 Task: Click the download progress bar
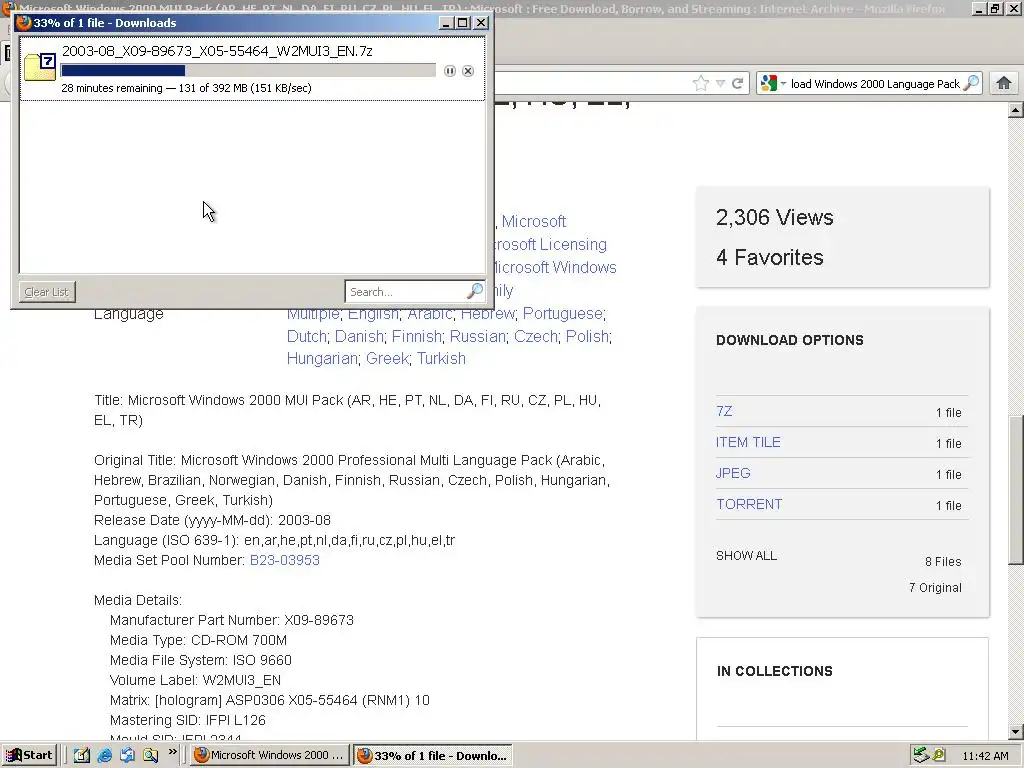pos(248,71)
